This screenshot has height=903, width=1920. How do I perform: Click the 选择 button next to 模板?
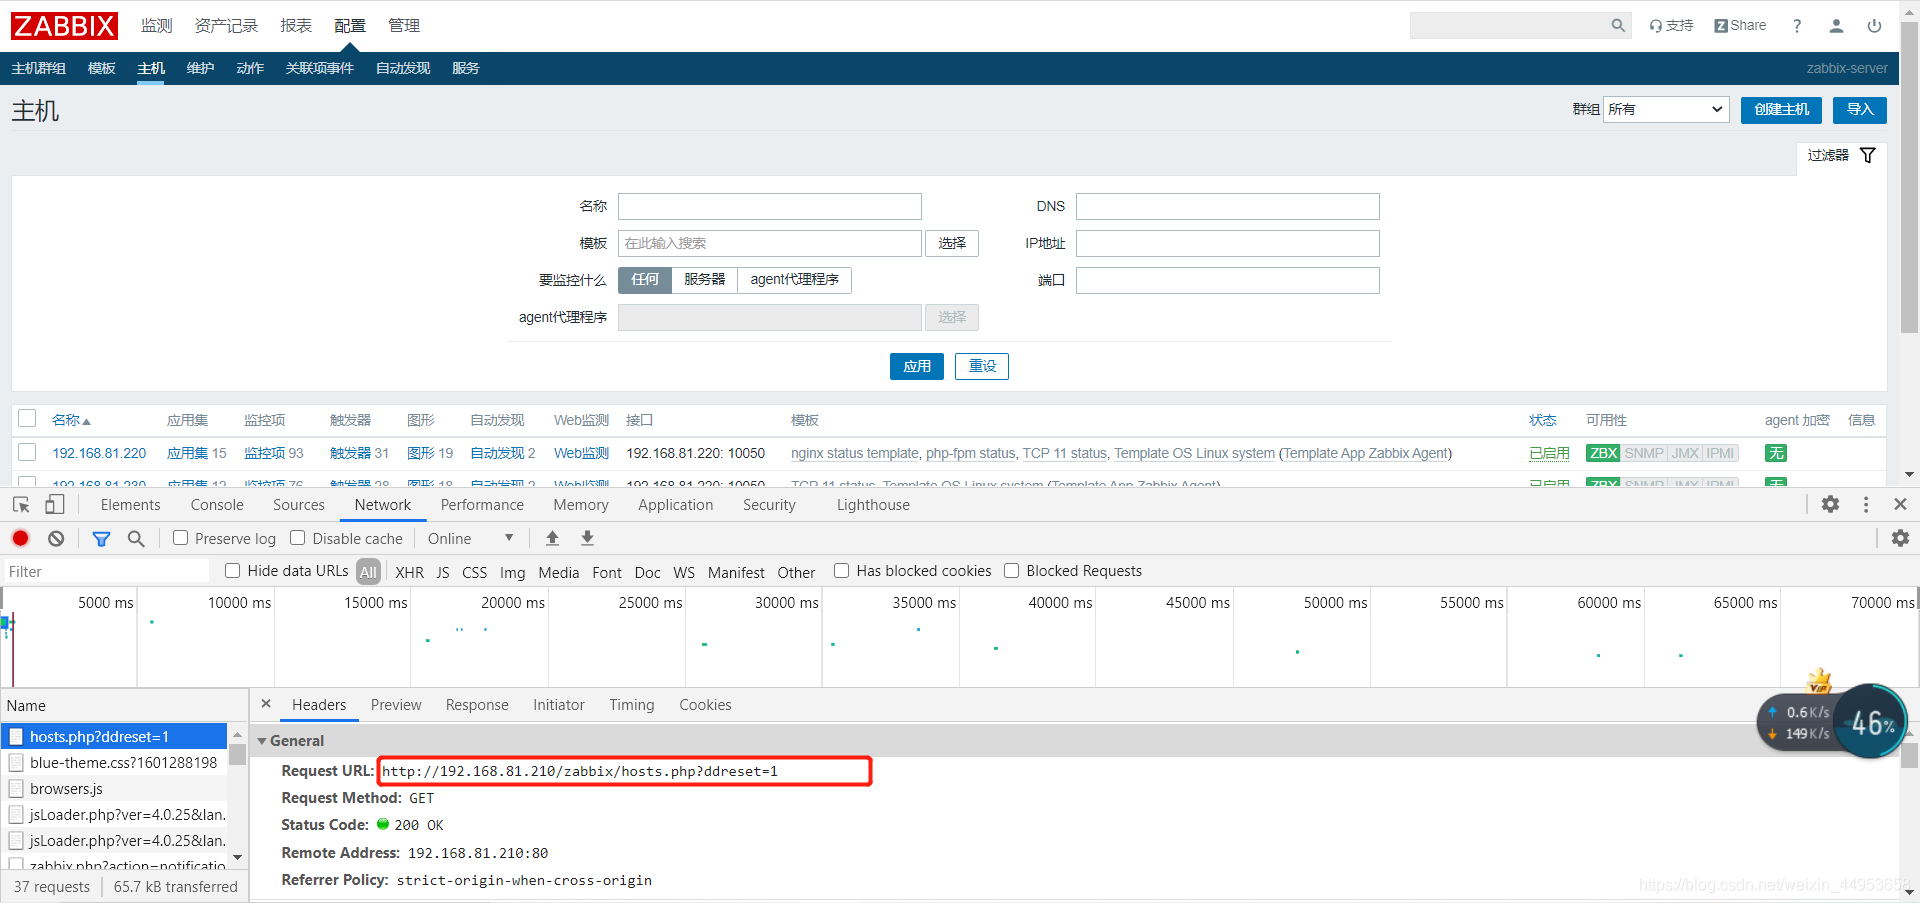pyautogui.click(x=952, y=243)
